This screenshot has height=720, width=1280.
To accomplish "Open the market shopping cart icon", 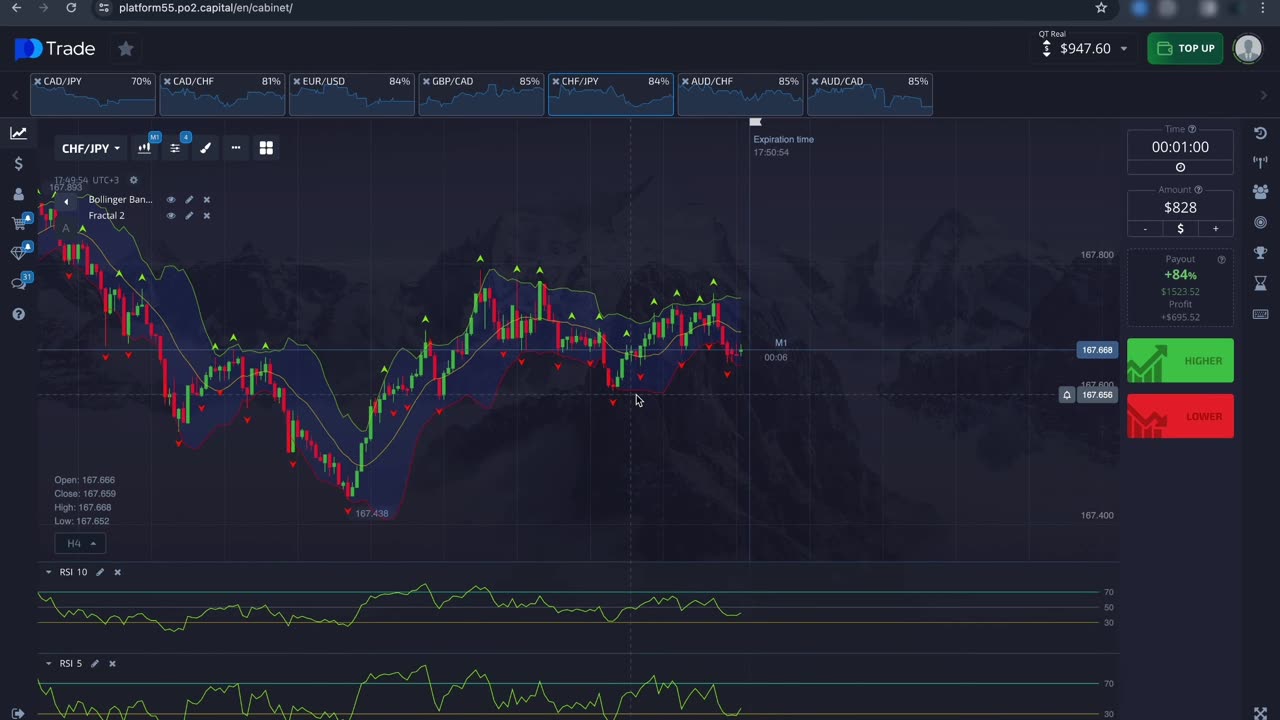I will coord(18,223).
